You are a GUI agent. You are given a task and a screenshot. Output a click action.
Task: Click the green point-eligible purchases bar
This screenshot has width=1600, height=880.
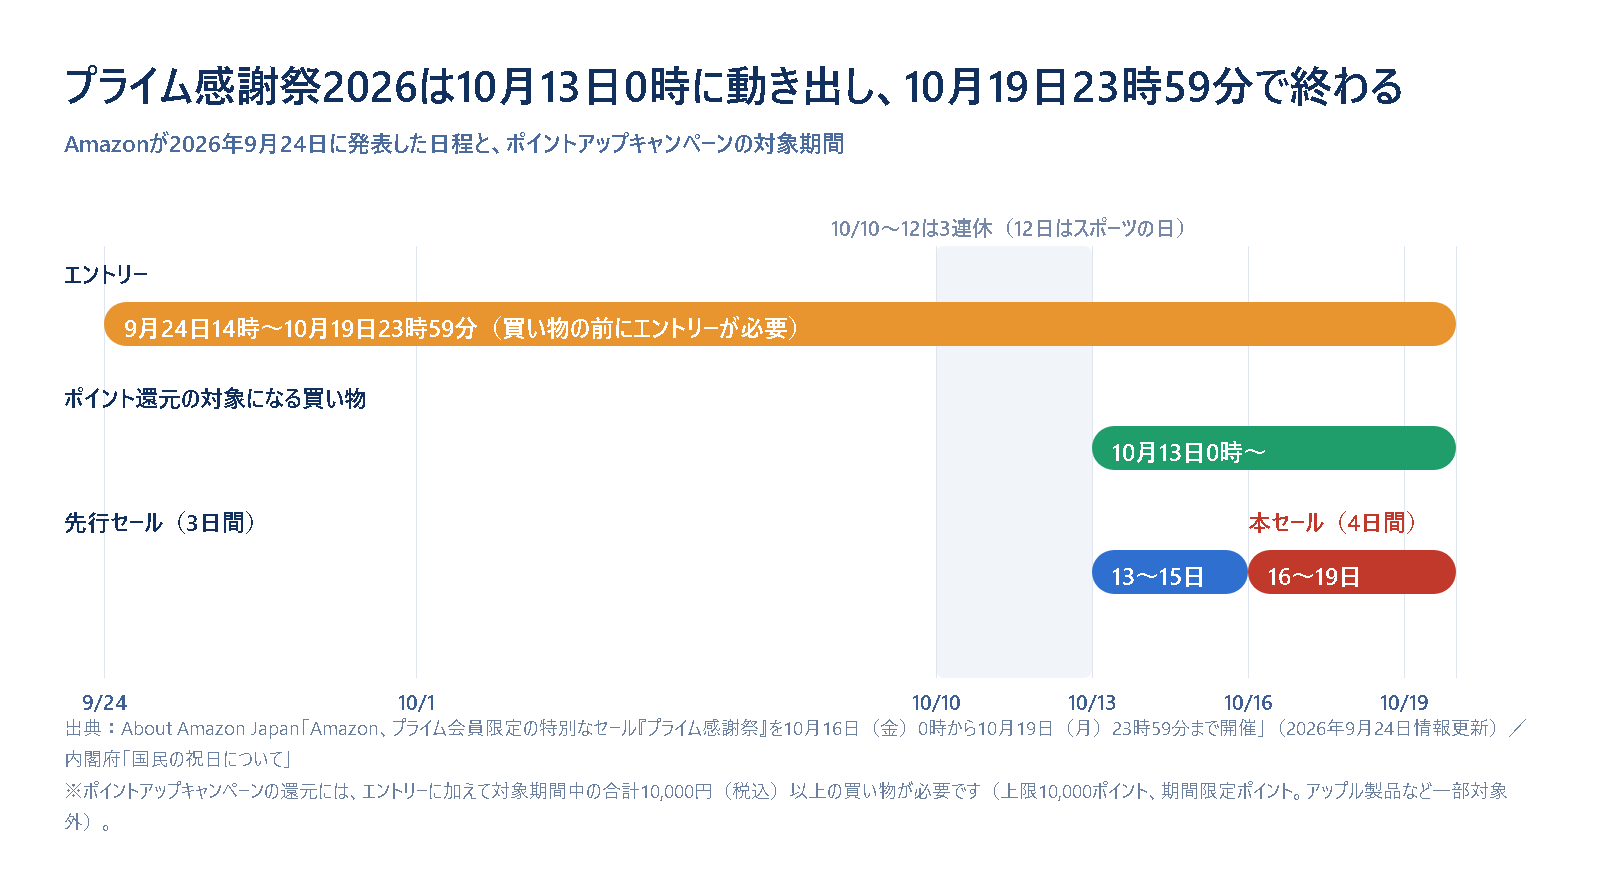pos(1274,448)
